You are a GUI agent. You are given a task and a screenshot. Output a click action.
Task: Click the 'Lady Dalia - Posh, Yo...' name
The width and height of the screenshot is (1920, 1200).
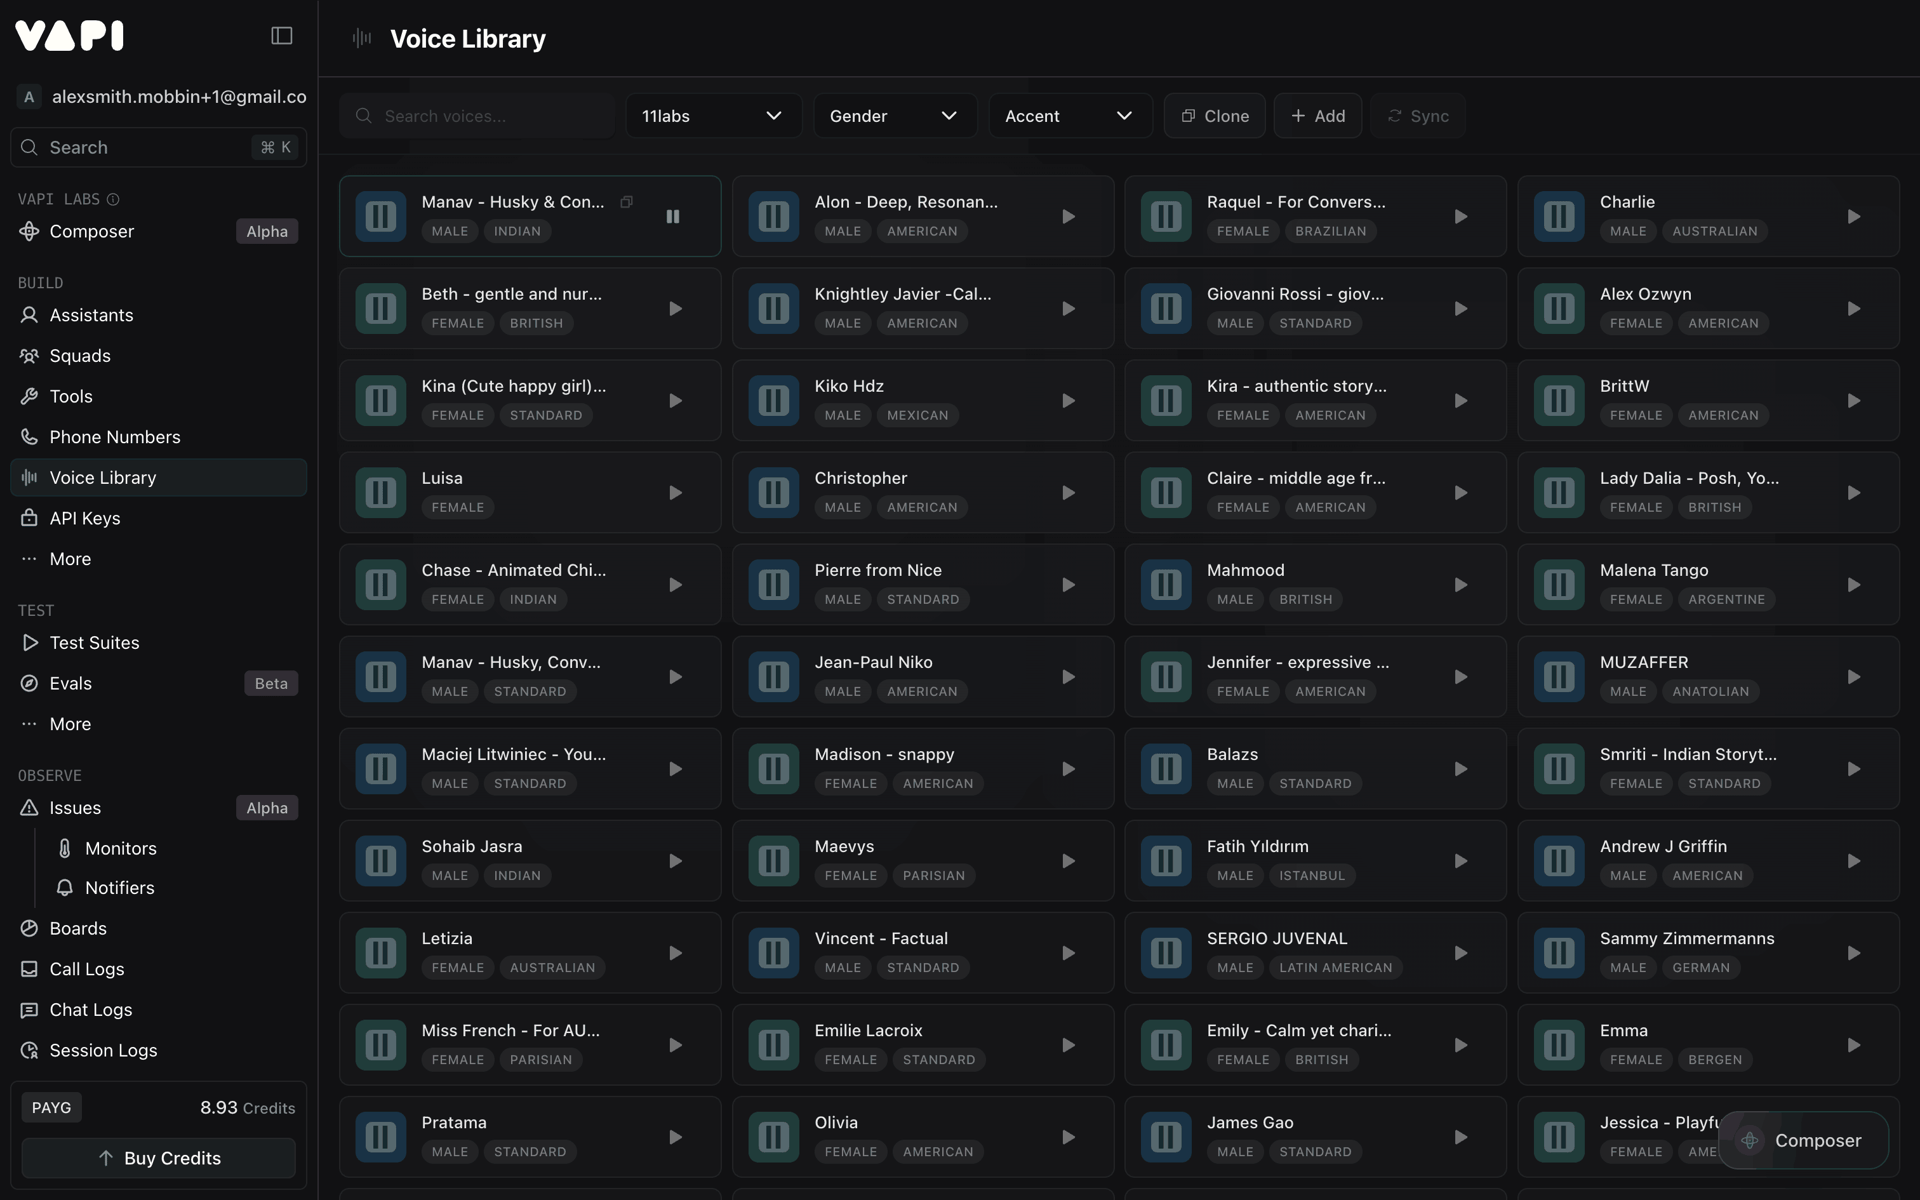tap(1689, 478)
